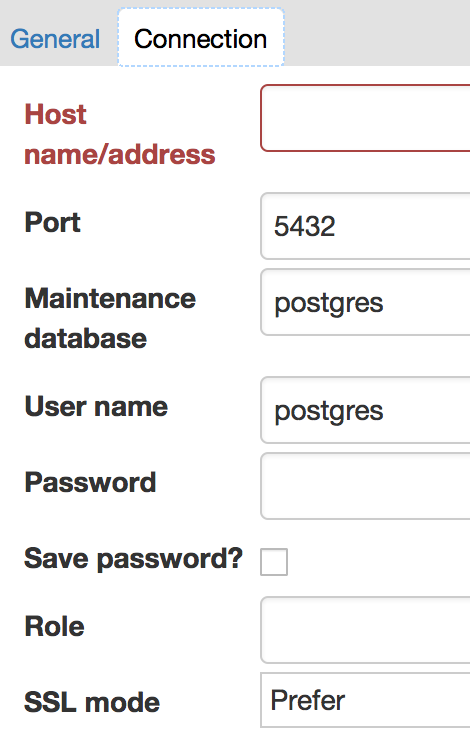This screenshot has width=470, height=733.
Task: Focus the Host name/address input field
Action: point(365,118)
